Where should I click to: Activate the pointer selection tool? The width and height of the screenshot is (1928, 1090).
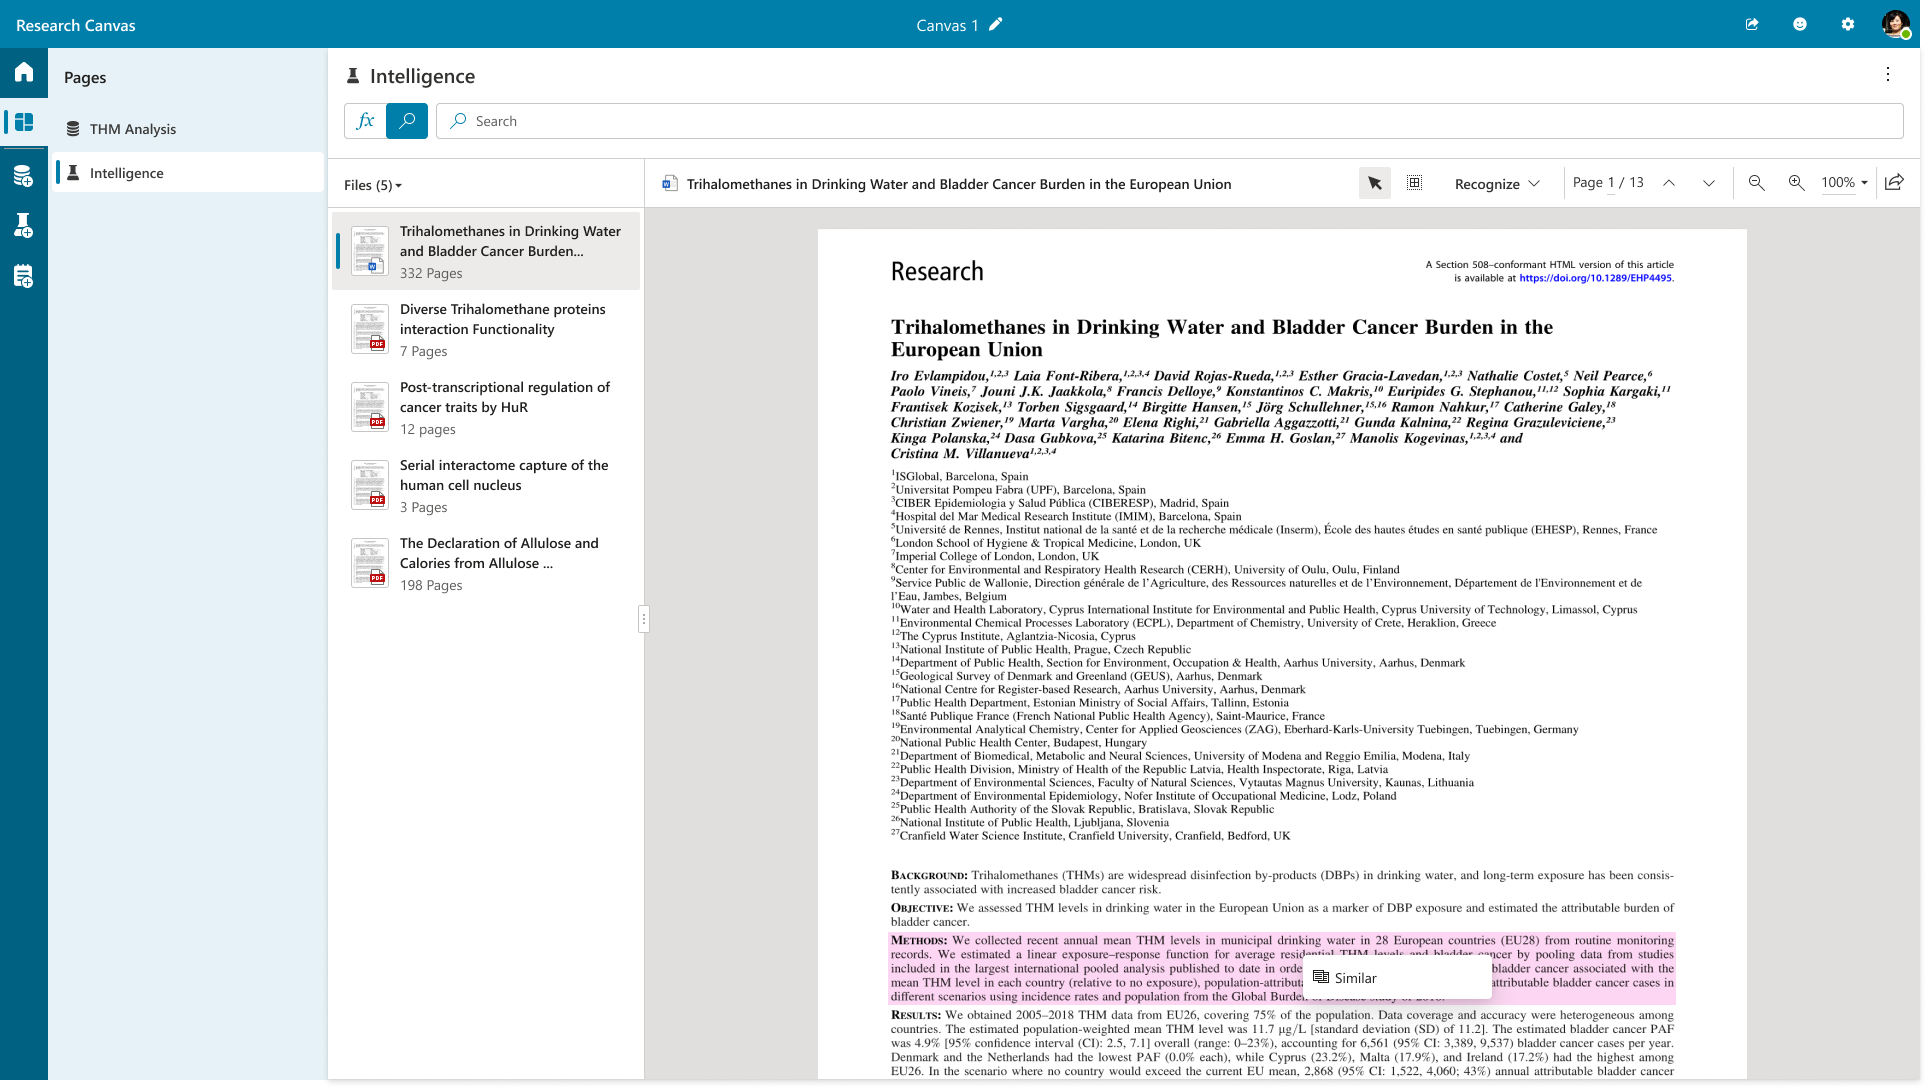pyautogui.click(x=1374, y=183)
